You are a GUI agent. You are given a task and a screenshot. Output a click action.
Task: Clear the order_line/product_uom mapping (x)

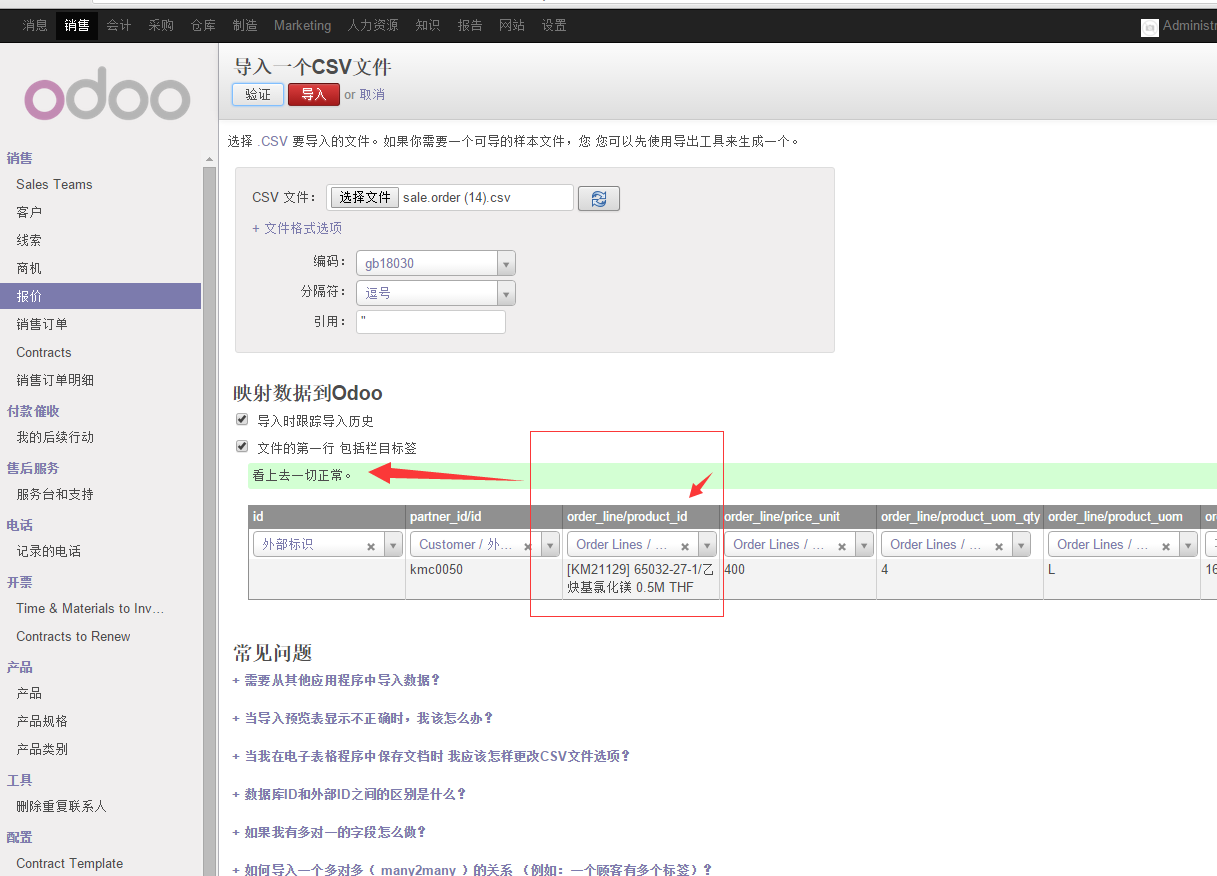1166,546
